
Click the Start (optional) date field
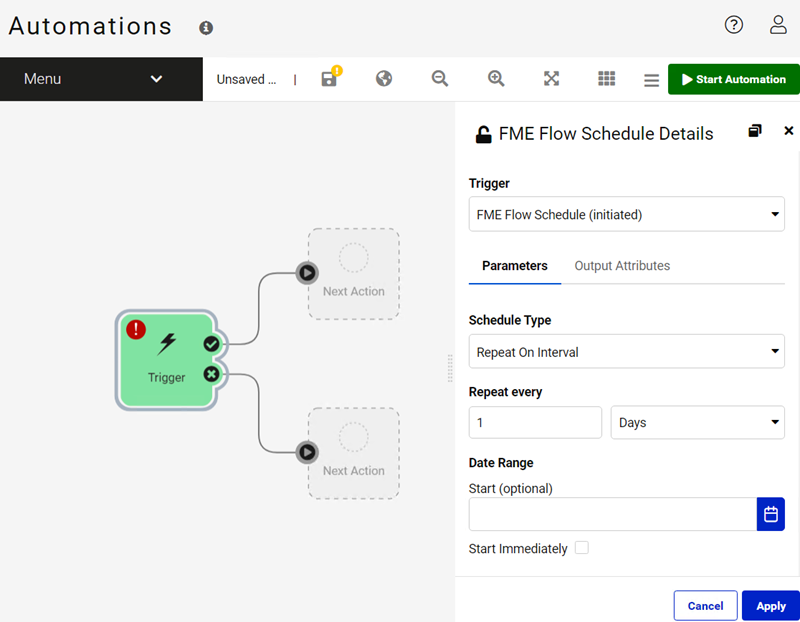coord(613,514)
